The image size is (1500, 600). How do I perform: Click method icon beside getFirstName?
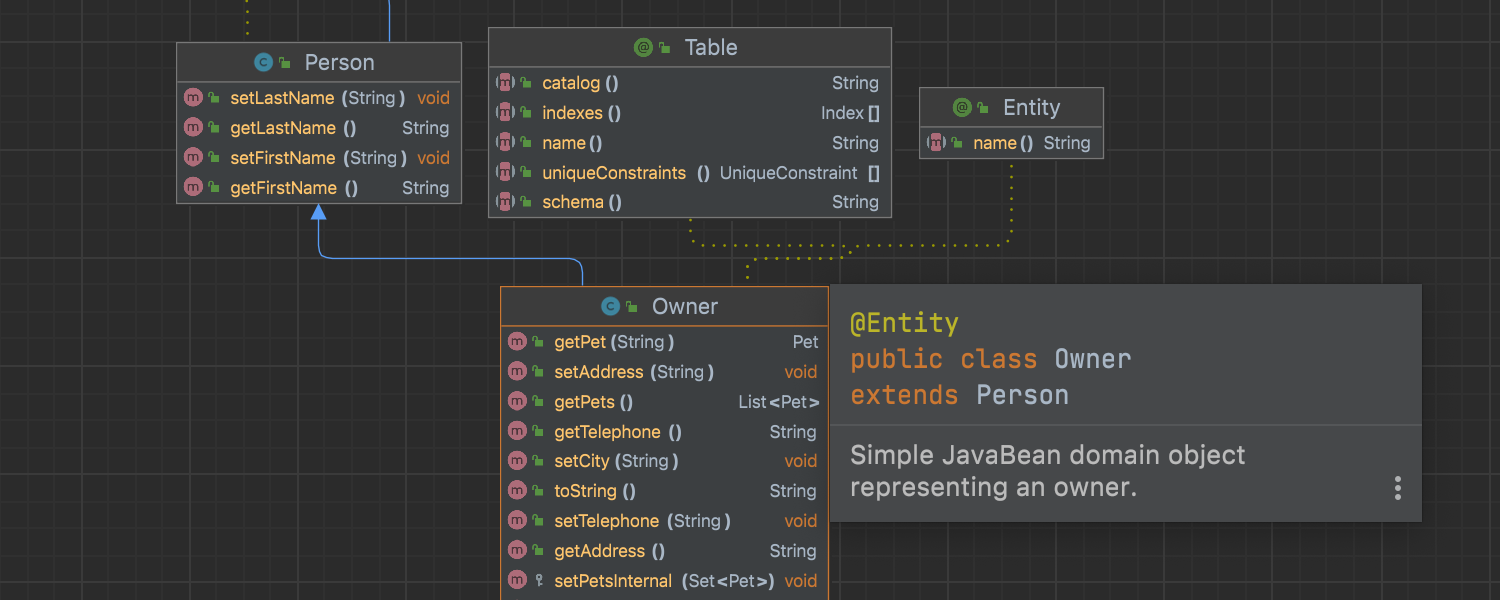point(194,187)
